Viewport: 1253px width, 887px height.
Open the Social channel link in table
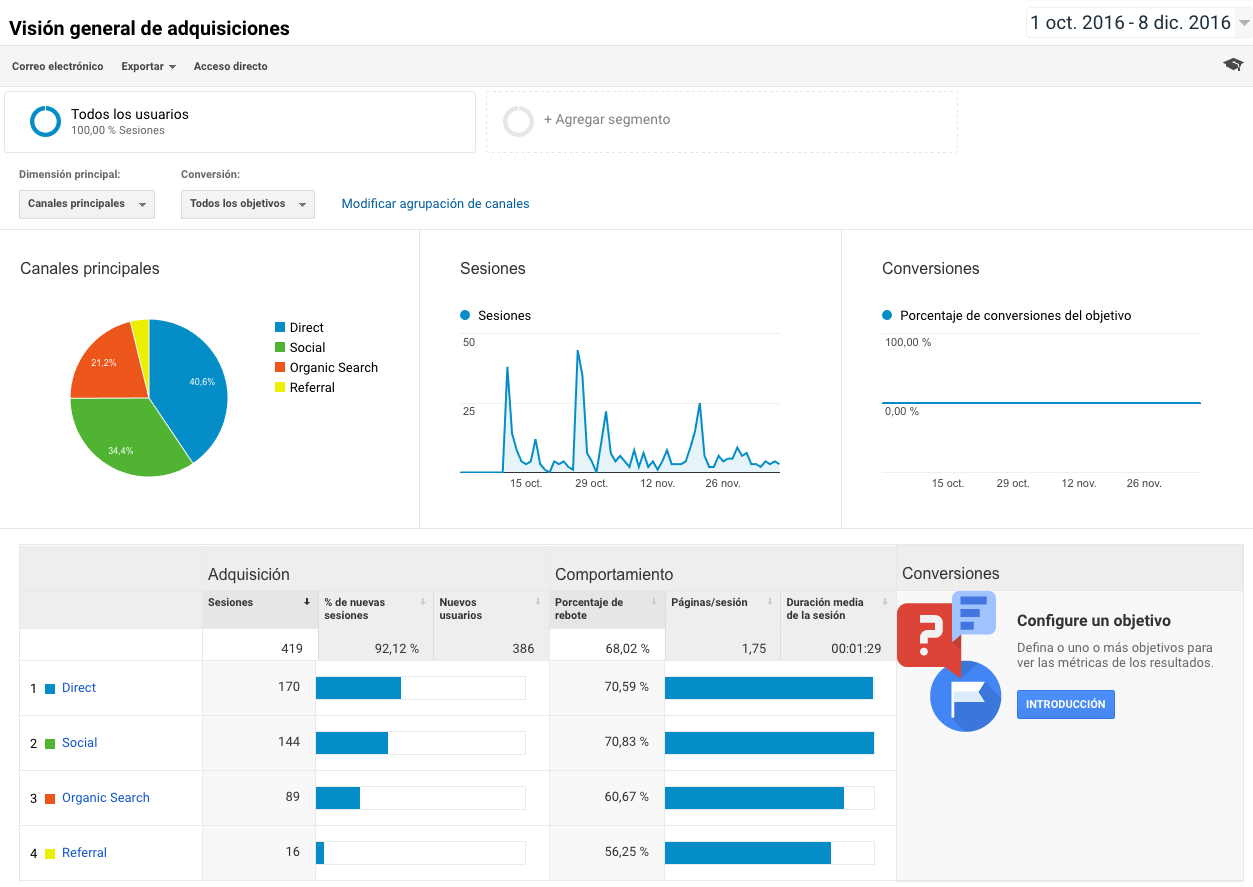tap(80, 743)
